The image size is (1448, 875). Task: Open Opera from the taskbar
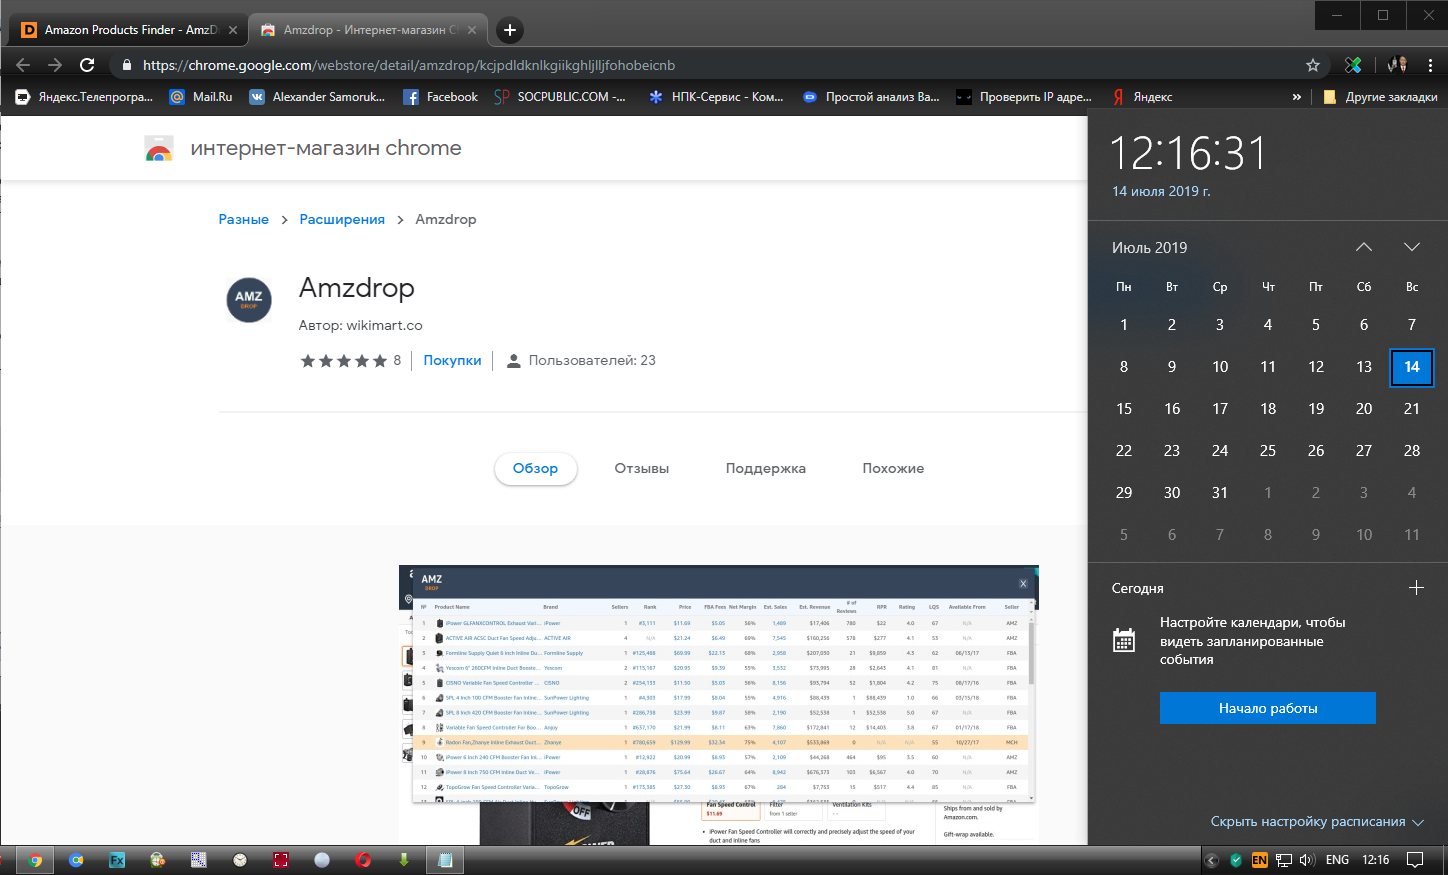coord(363,860)
